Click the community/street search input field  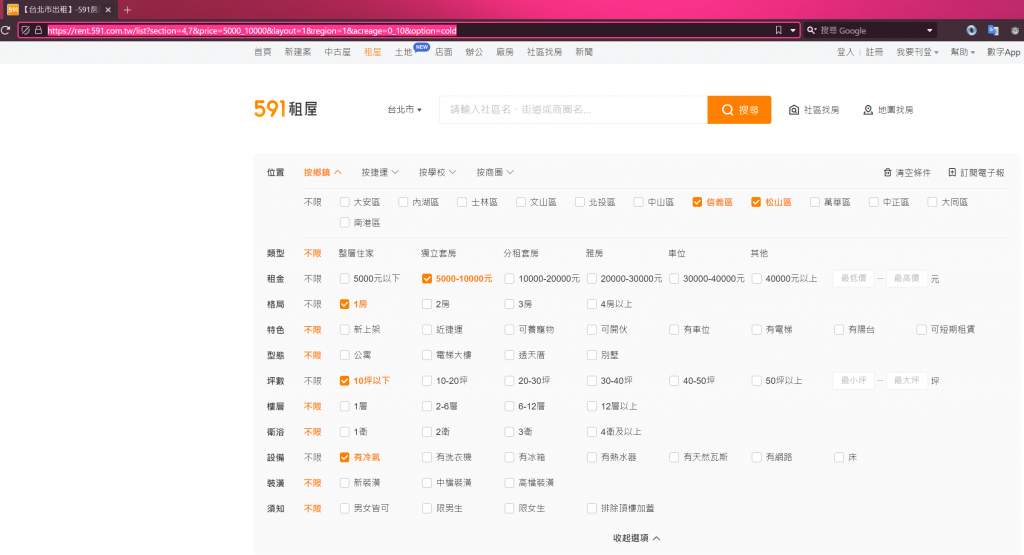coord(573,110)
